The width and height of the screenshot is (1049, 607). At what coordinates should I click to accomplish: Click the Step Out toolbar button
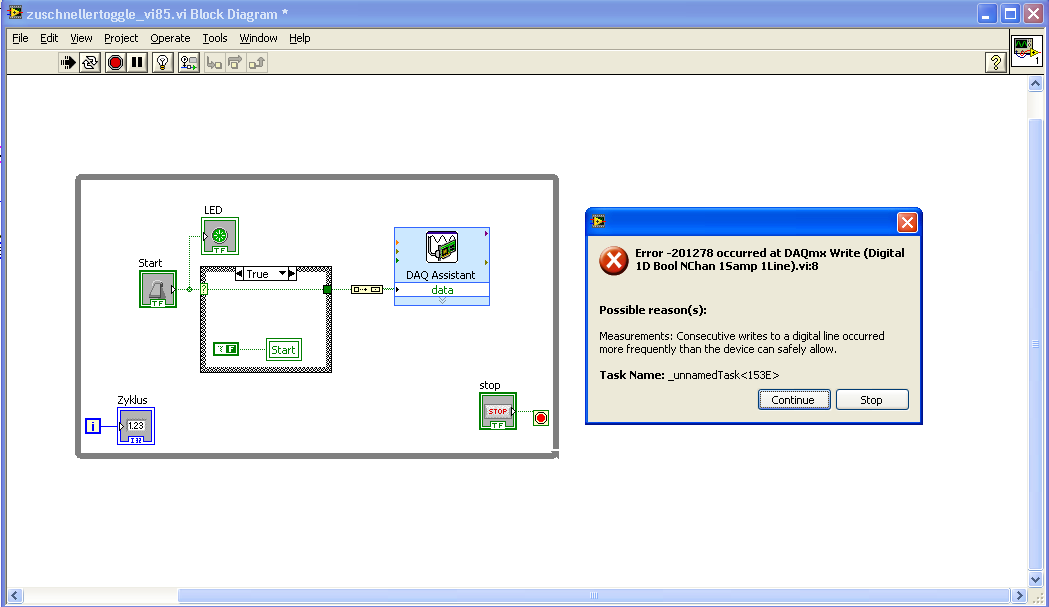tap(258, 63)
